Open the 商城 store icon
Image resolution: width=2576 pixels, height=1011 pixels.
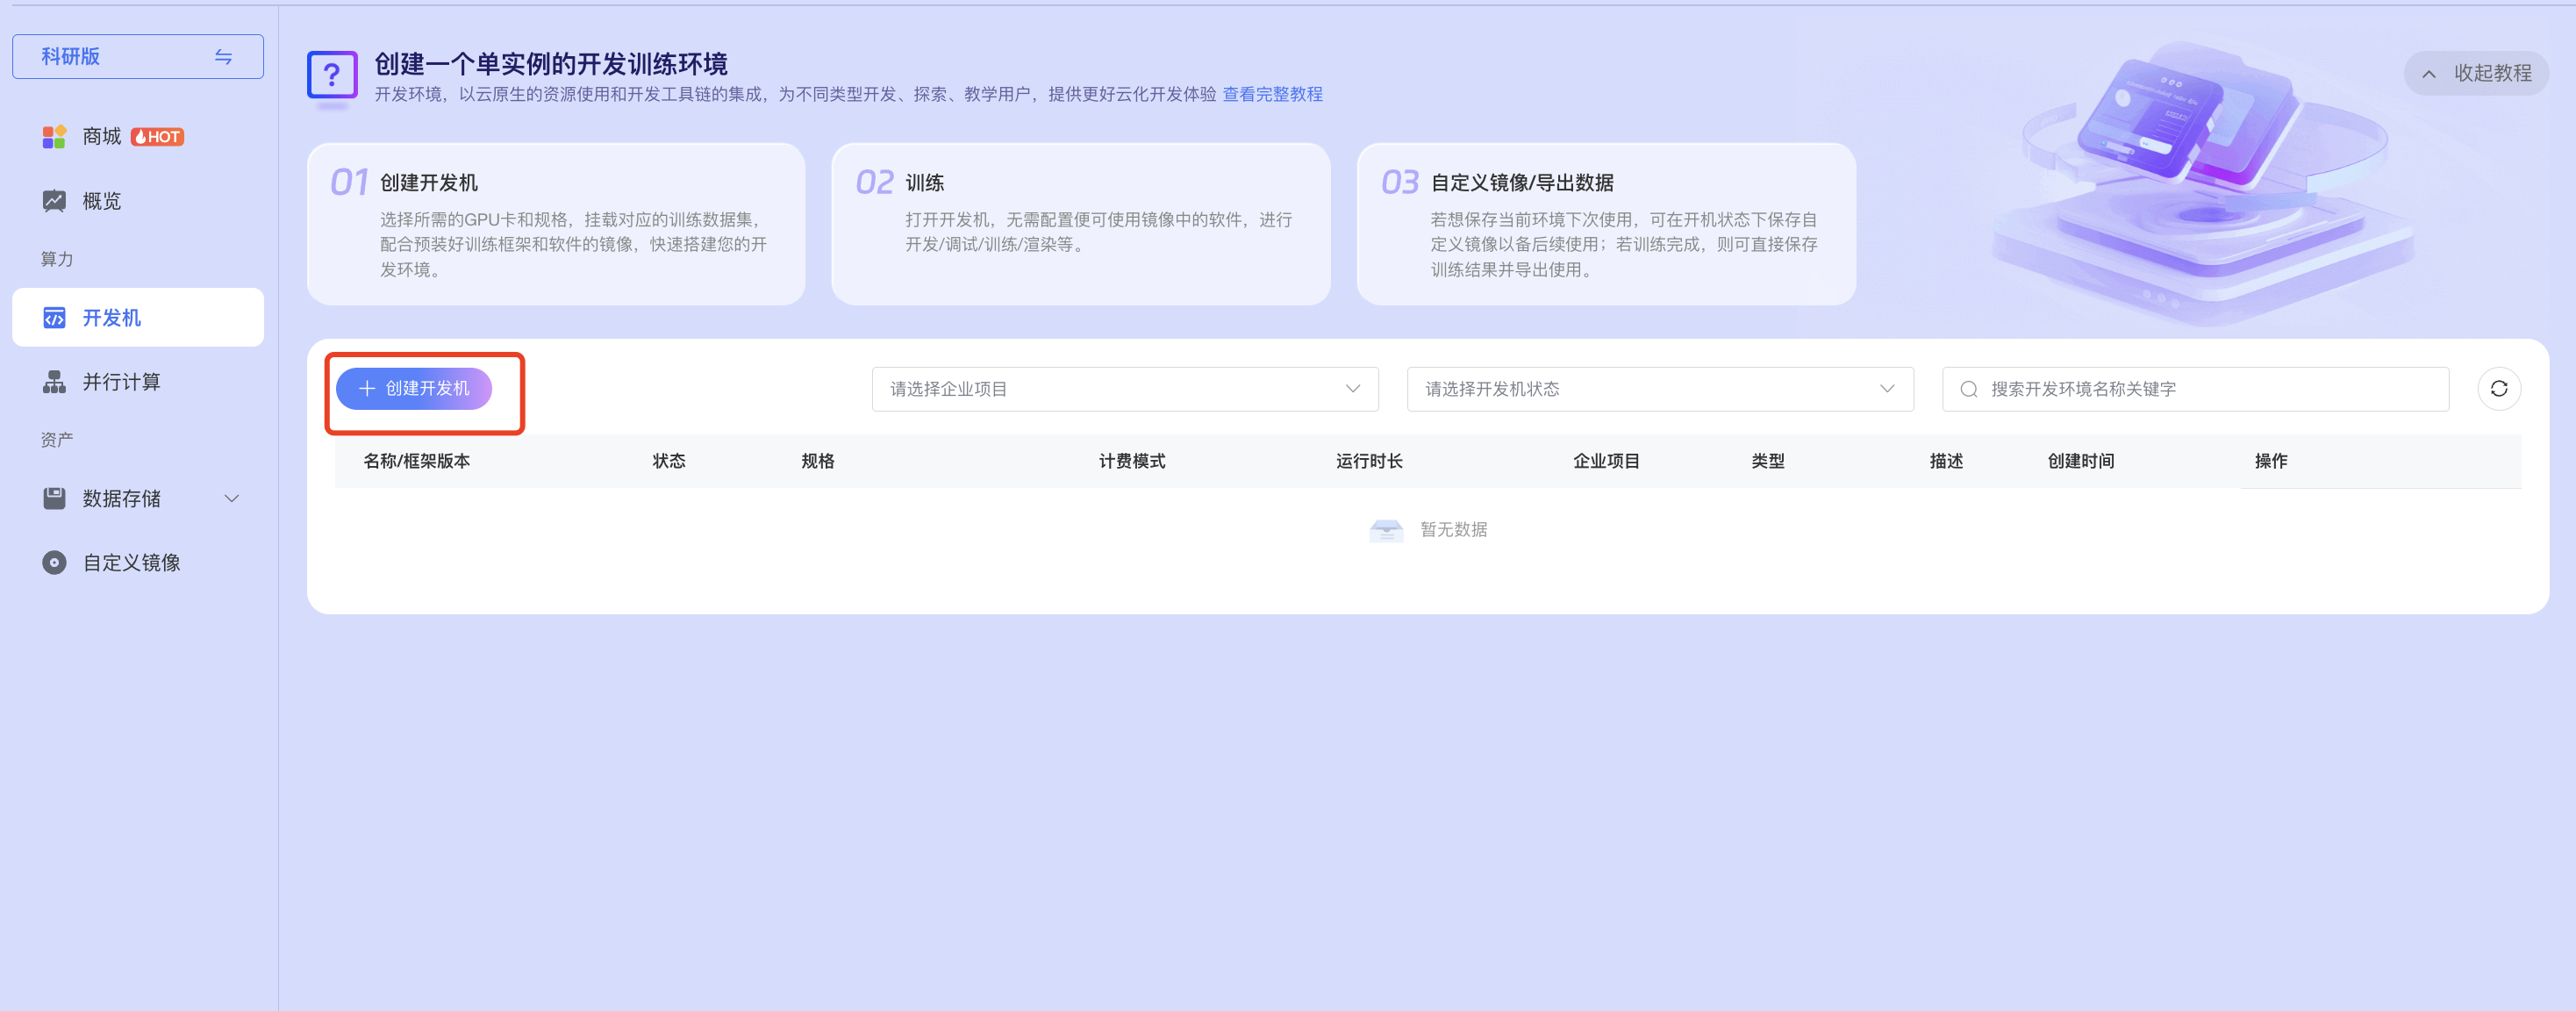pyautogui.click(x=54, y=137)
